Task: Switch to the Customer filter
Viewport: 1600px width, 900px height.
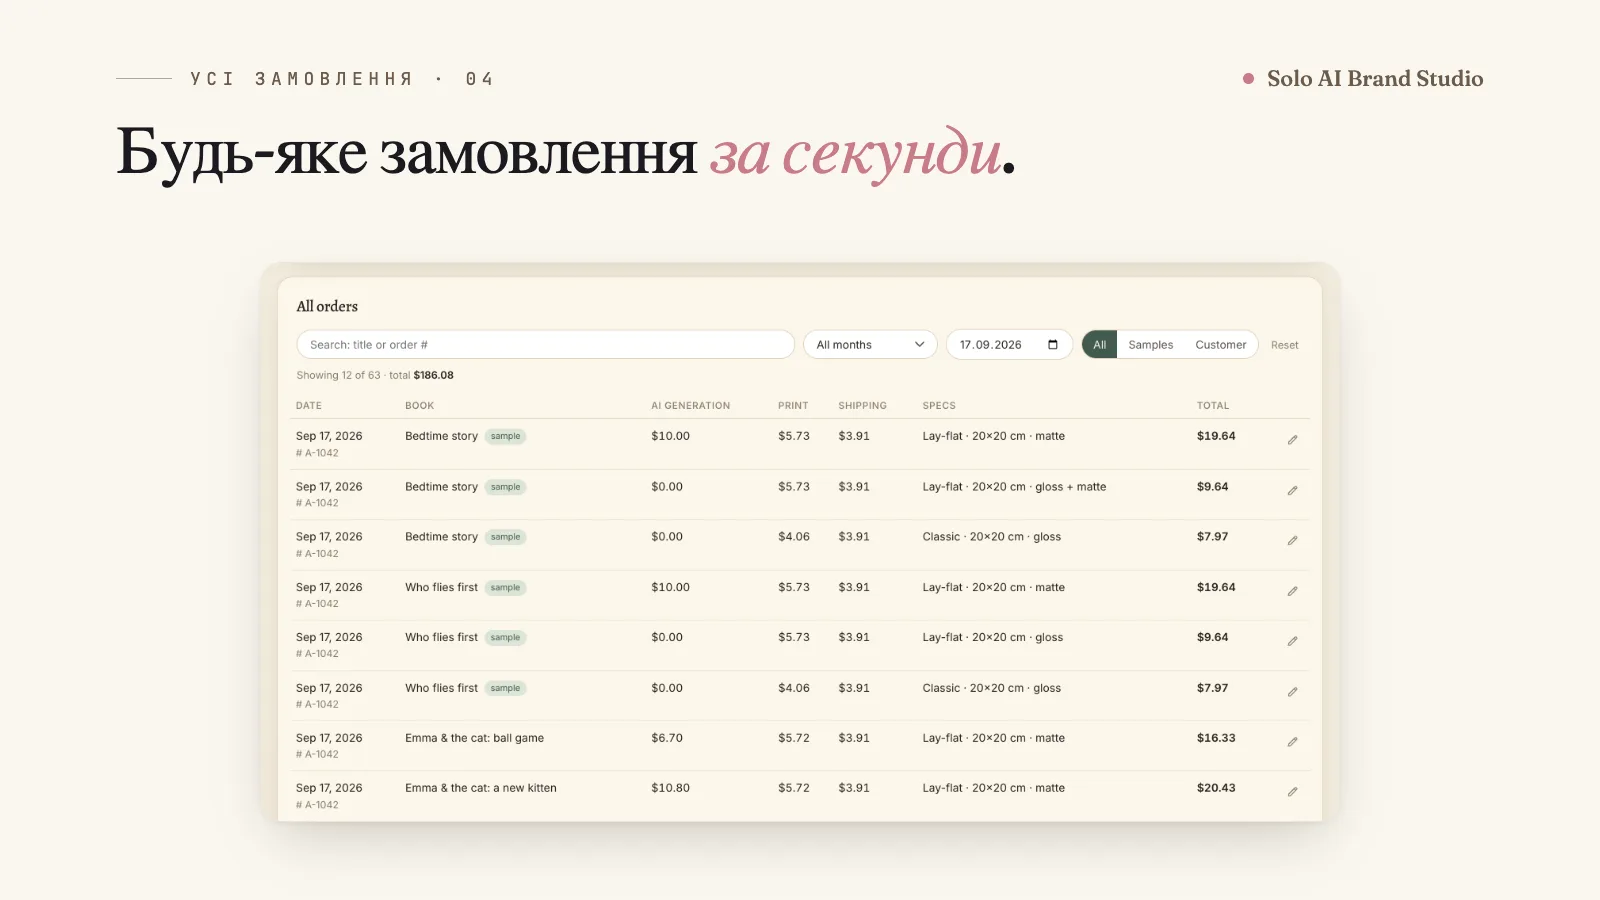Action: [x=1221, y=345]
